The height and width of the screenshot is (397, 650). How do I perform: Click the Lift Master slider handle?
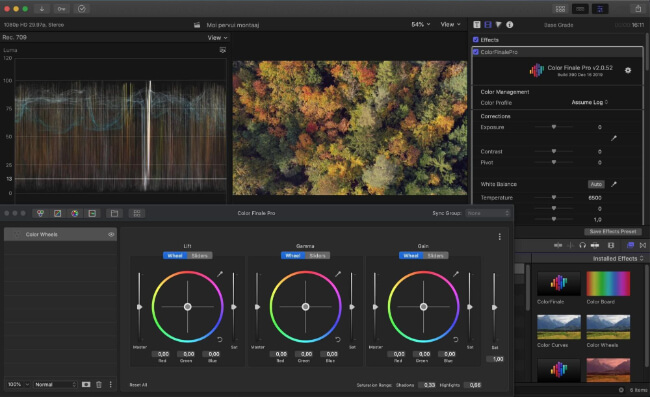139,307
